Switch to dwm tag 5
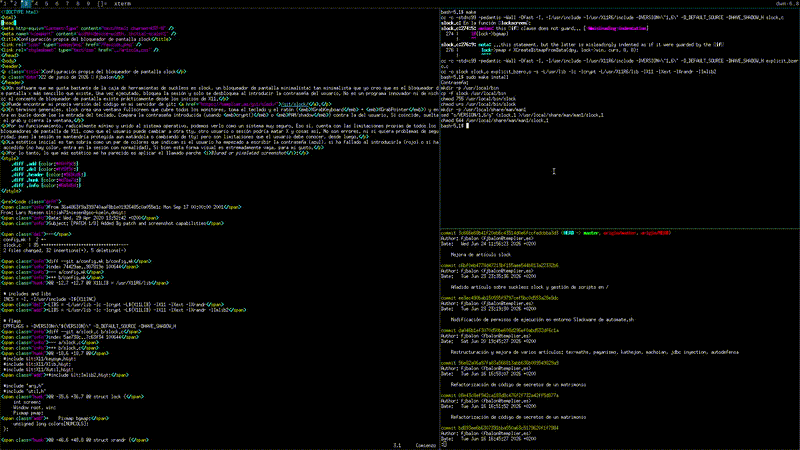Viewport: 800px width, 450px height. [x=46, y=3]
